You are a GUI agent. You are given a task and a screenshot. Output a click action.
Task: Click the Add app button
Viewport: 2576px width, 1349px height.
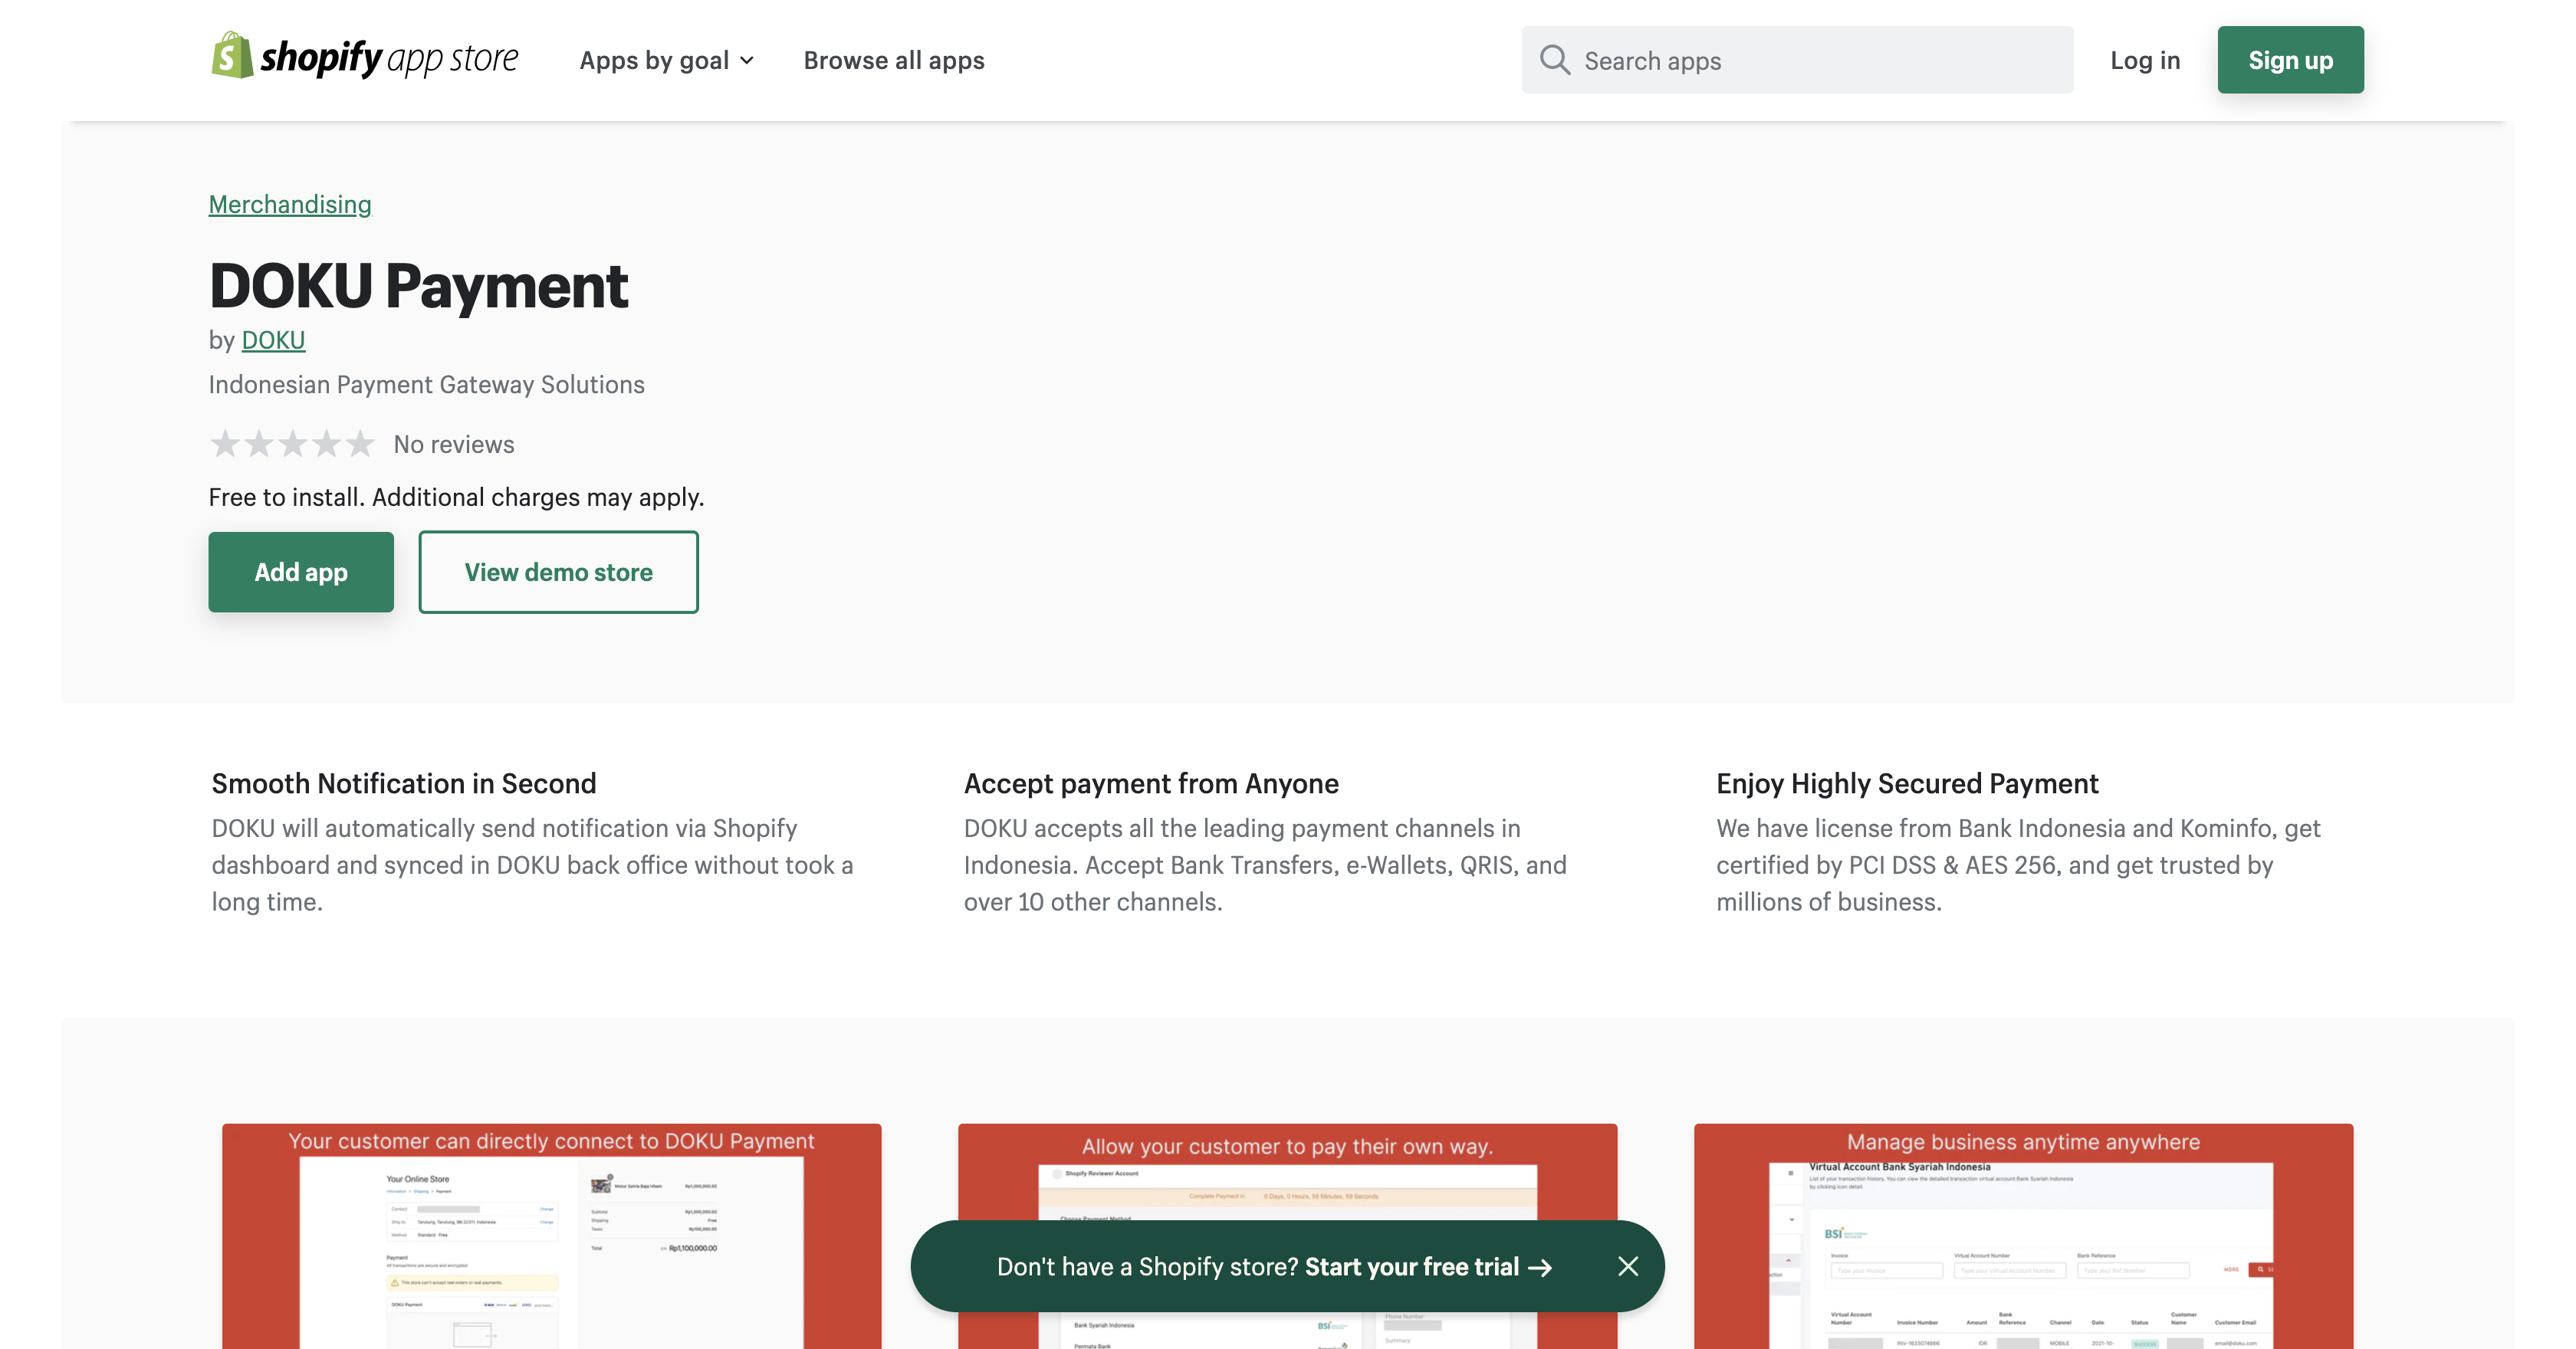pos(300,570)
